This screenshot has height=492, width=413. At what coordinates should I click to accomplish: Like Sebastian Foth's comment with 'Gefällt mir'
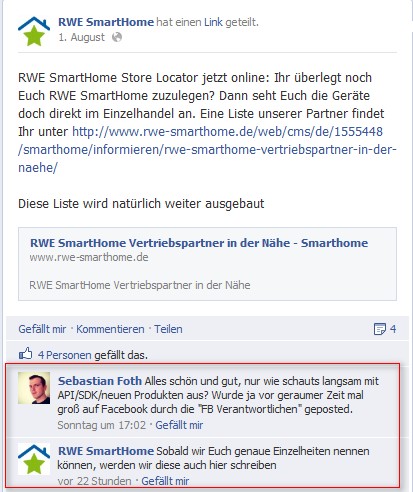tap(179, 425)
